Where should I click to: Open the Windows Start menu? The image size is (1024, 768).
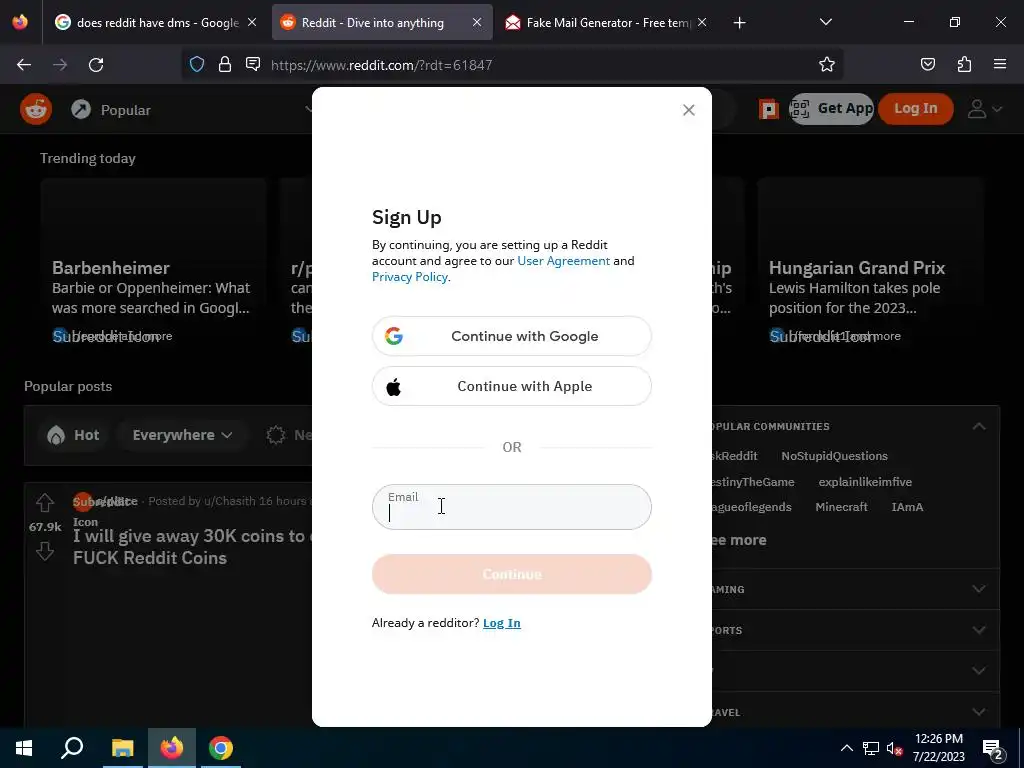(x=24, y=748)
